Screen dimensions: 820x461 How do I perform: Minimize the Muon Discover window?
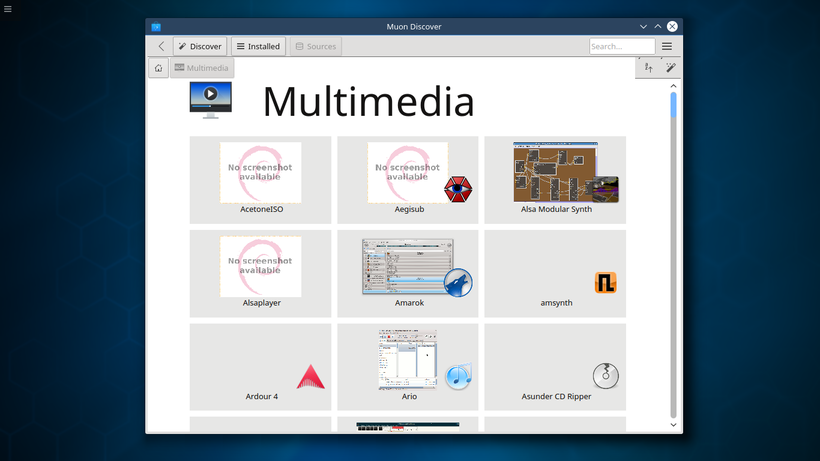point(643,27)
